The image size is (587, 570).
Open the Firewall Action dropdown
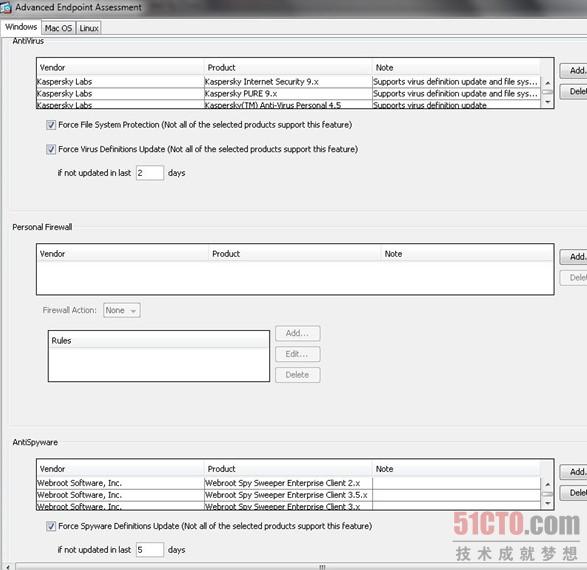pyautogui.click(x=122, y=310)
